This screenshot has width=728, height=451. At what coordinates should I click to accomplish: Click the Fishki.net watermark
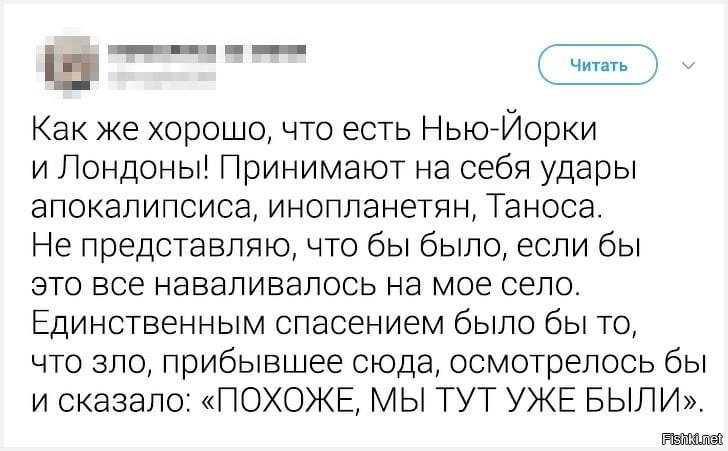(x=692, y=438)
